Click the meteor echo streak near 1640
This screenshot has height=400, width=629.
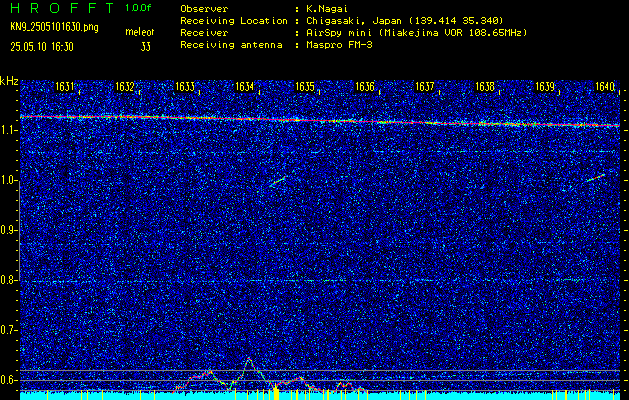point(595,178)
